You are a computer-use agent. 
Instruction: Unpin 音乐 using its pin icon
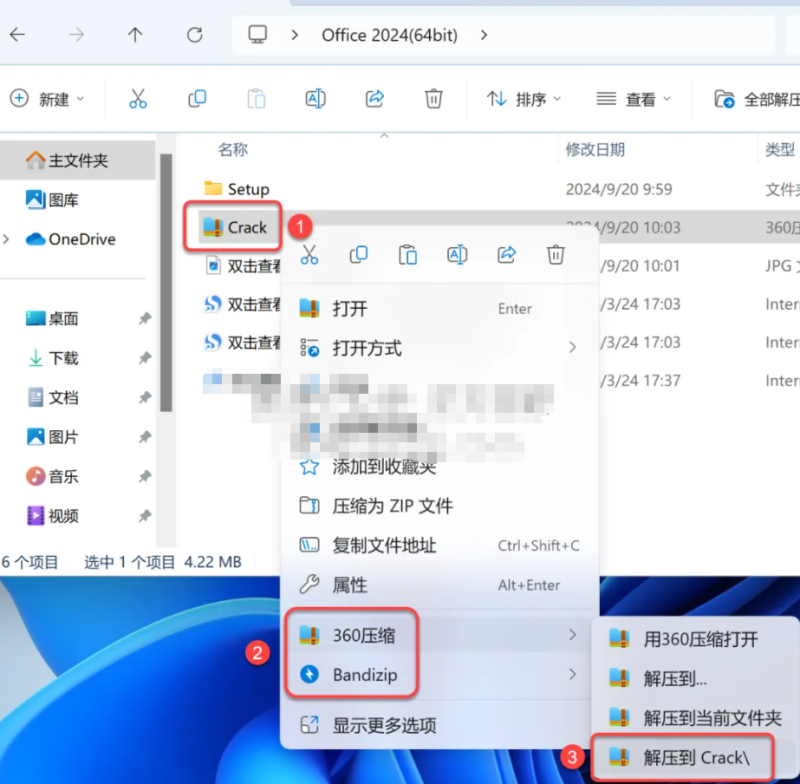click(145, 476)
